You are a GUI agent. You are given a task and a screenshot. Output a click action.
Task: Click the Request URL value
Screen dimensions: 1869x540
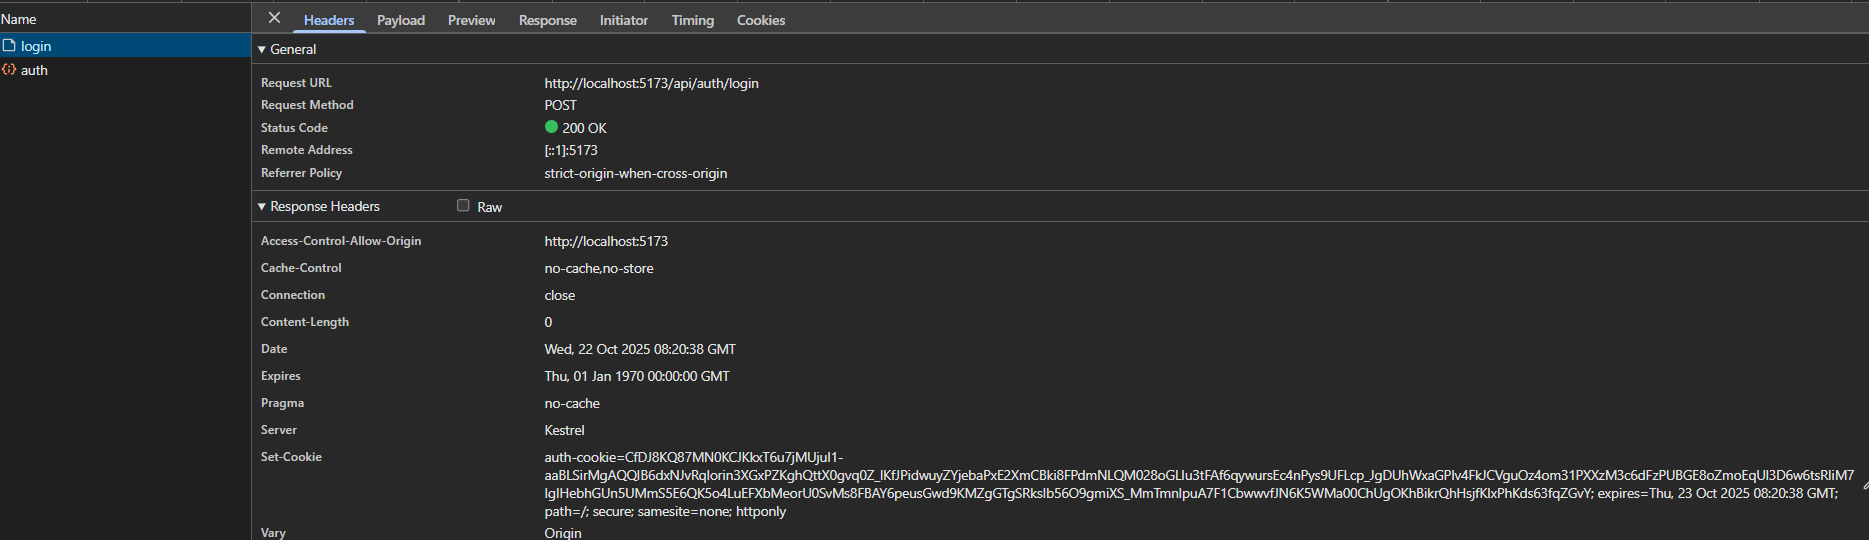pos(651,83)
